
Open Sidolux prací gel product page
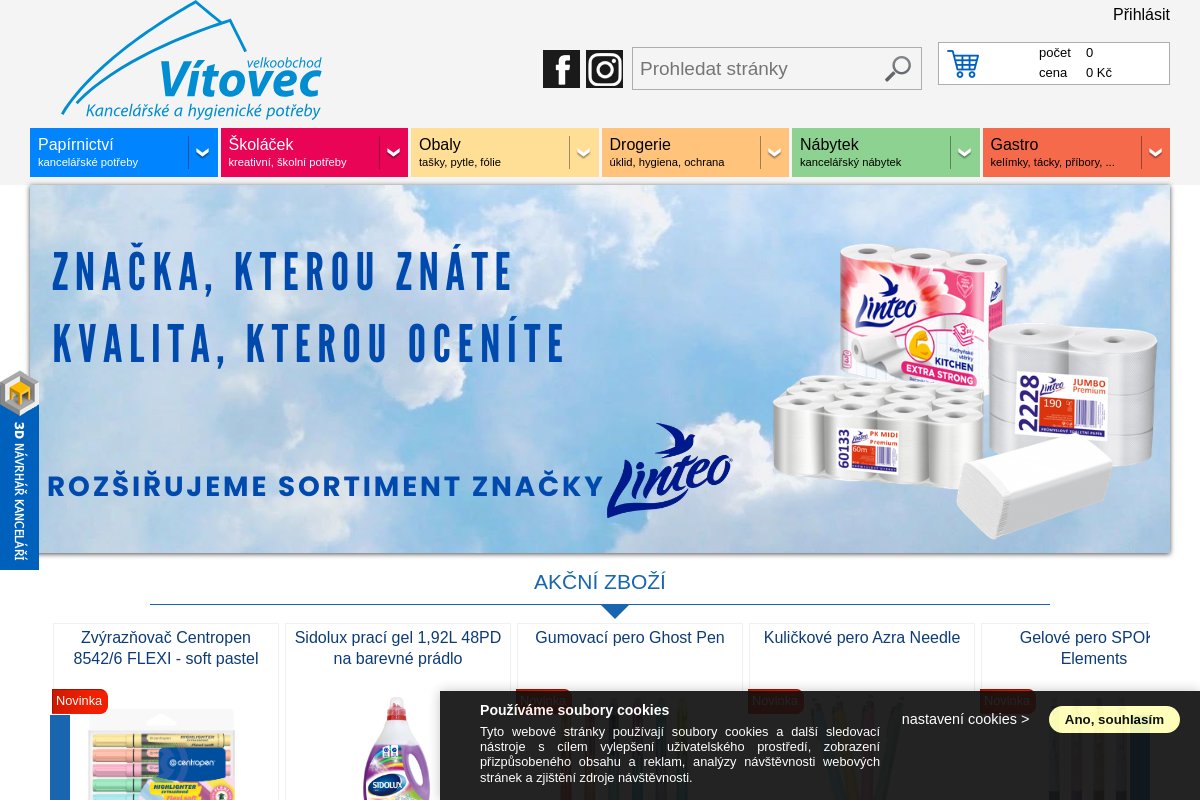click(x=398, y=648)
